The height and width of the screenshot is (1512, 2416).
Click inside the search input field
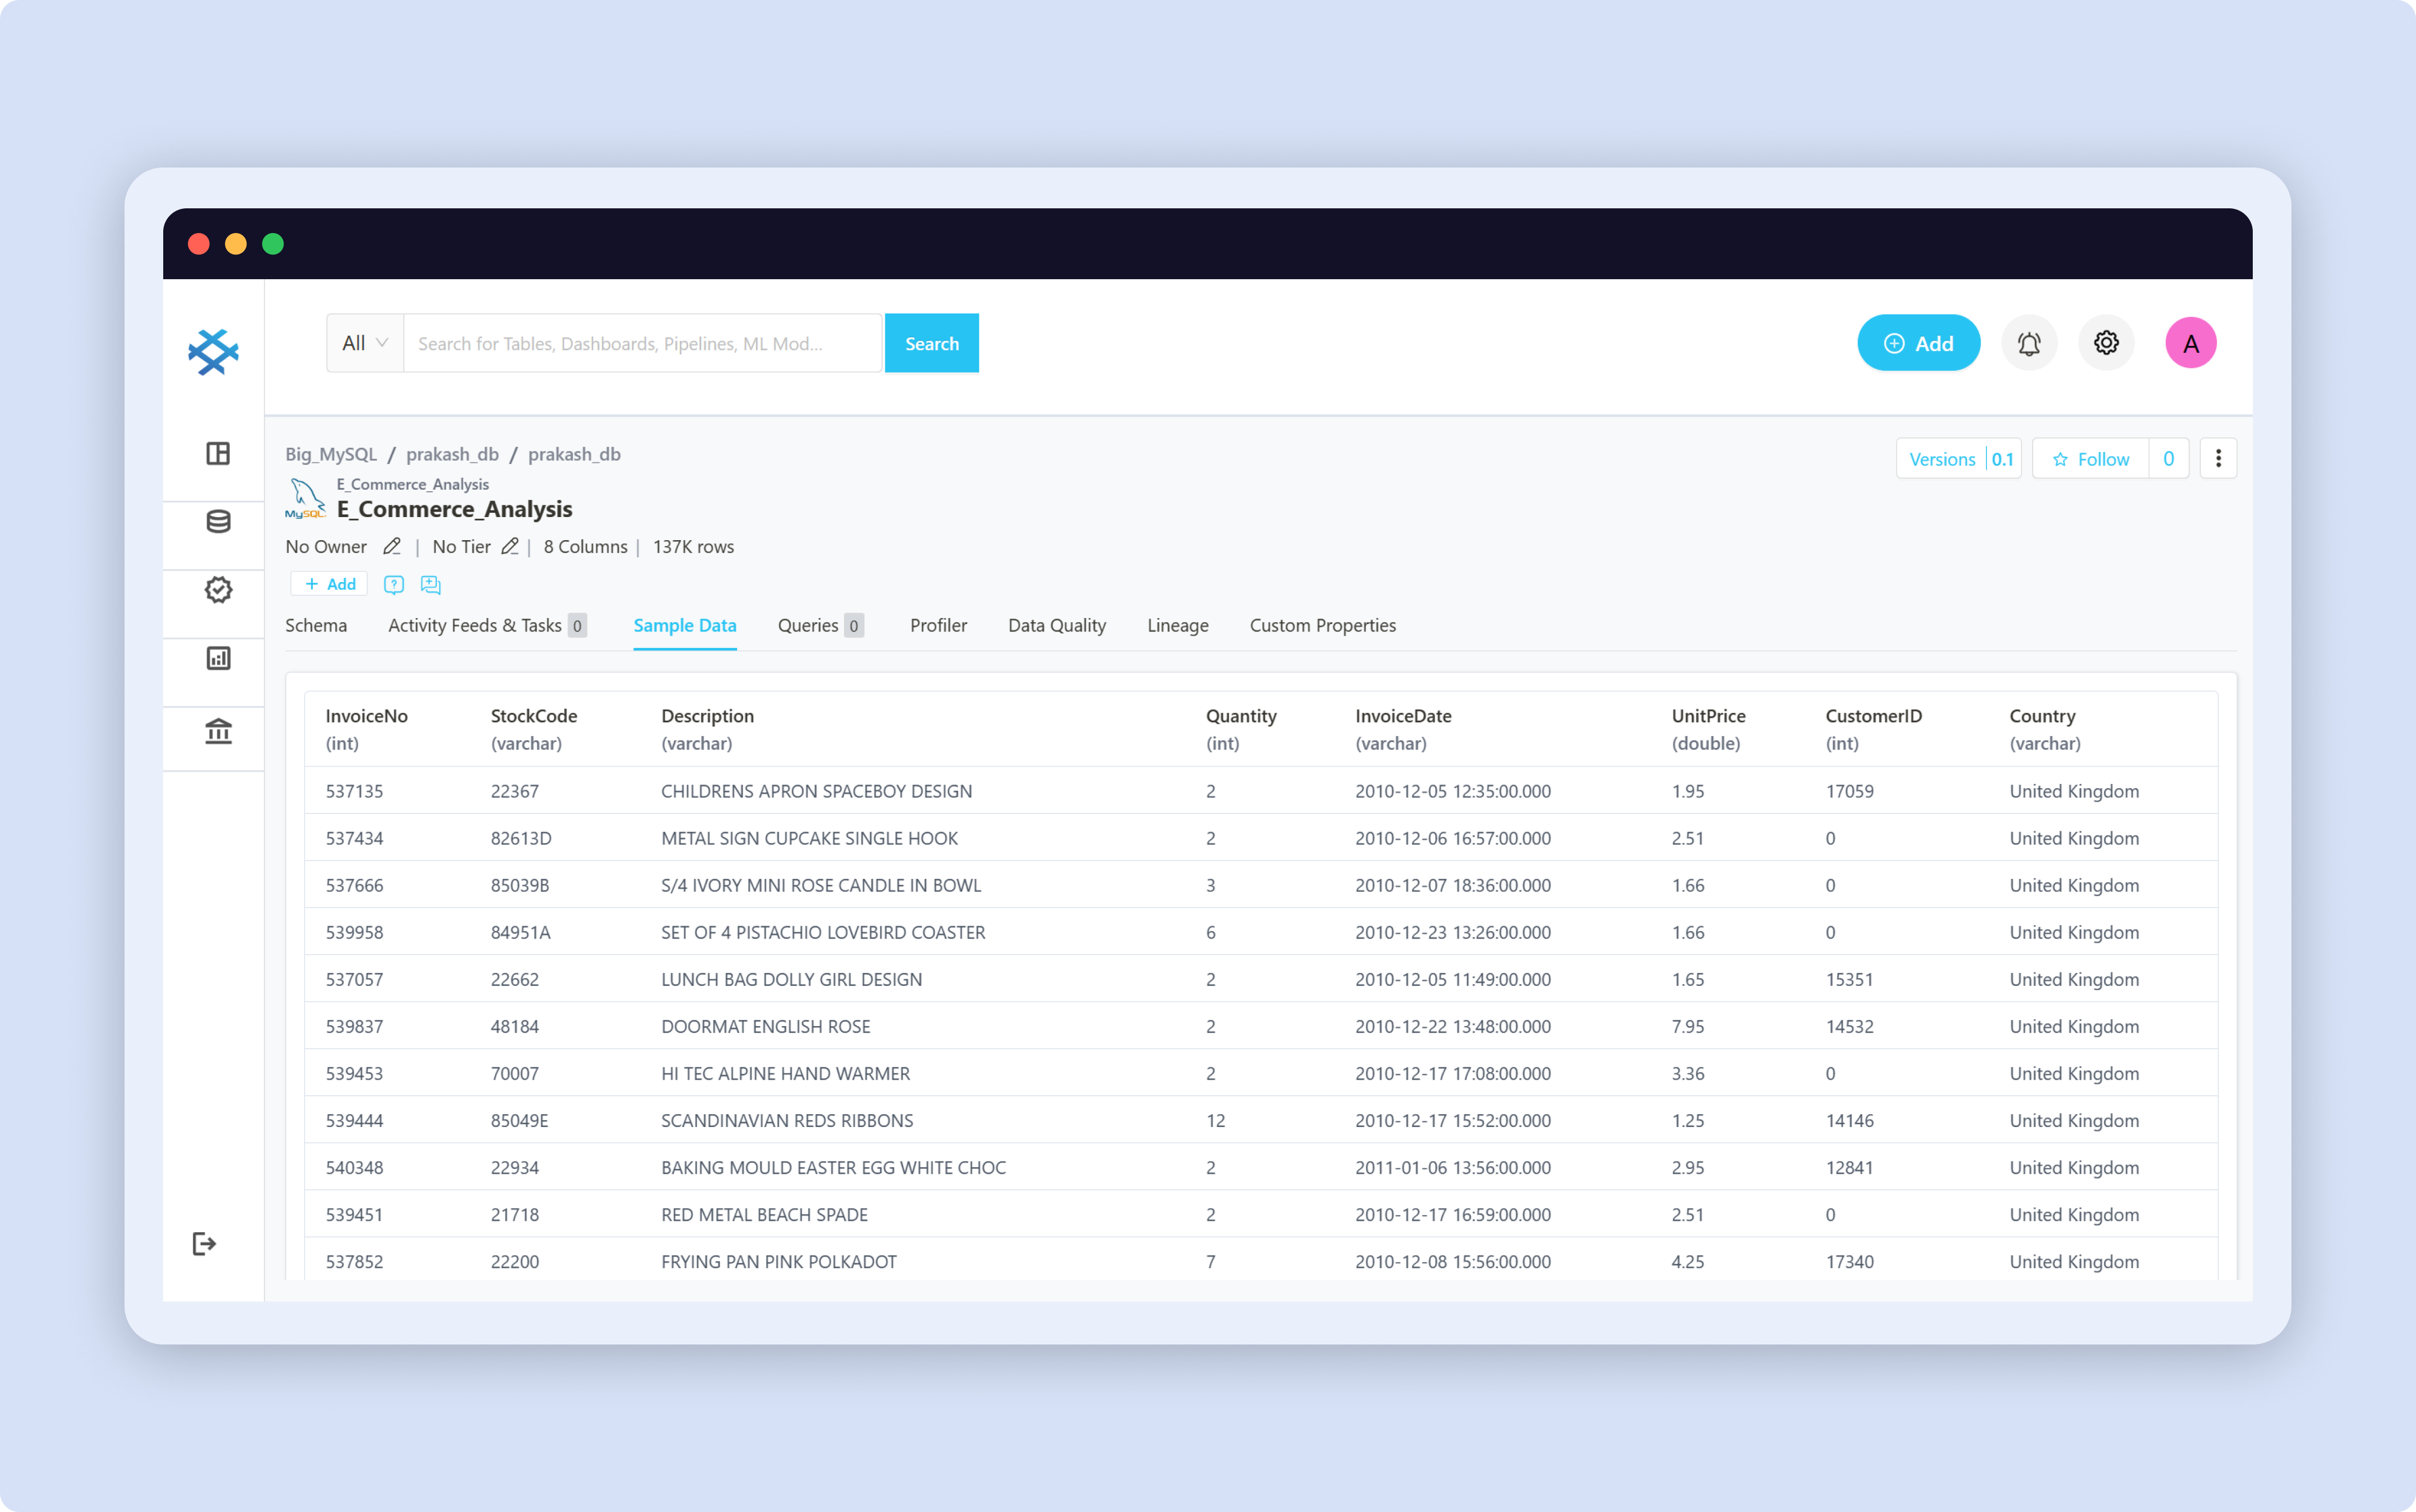coord(640,342)
